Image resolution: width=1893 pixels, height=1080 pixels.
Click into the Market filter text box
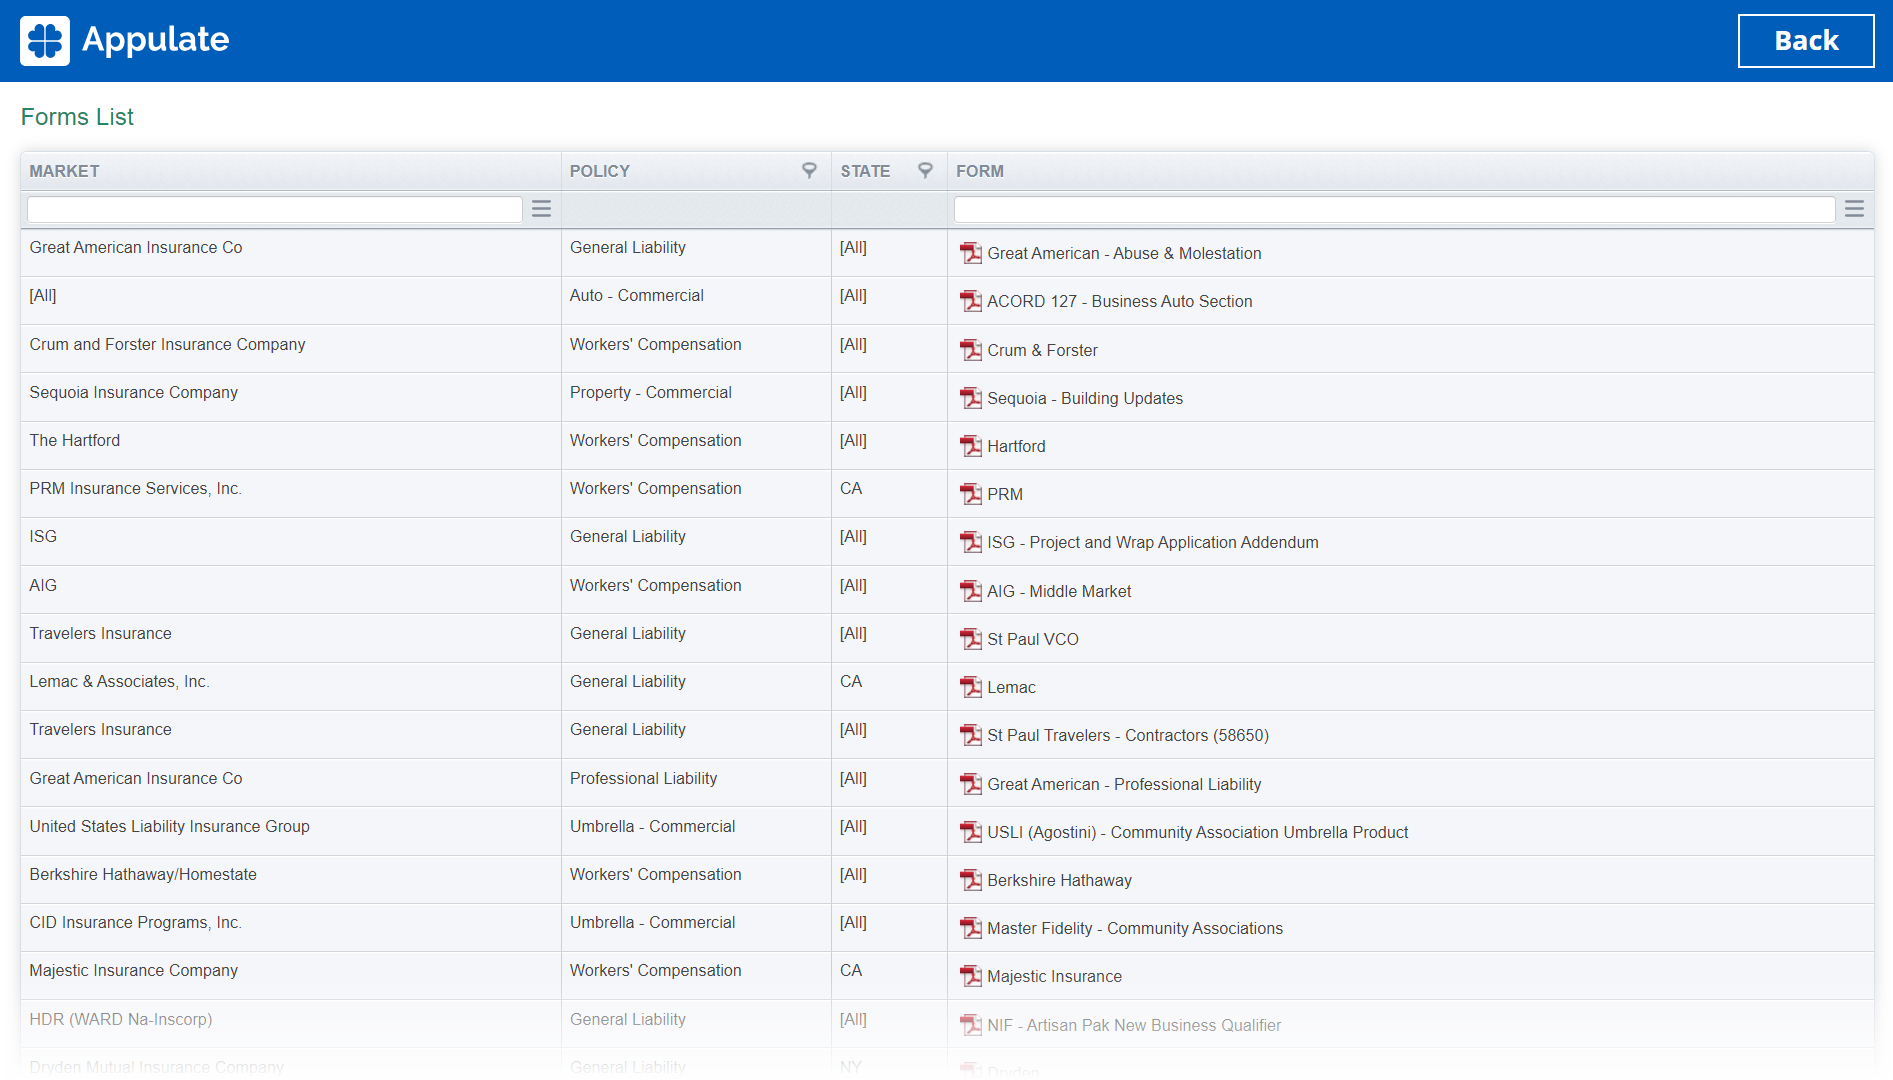click(275, 209)
